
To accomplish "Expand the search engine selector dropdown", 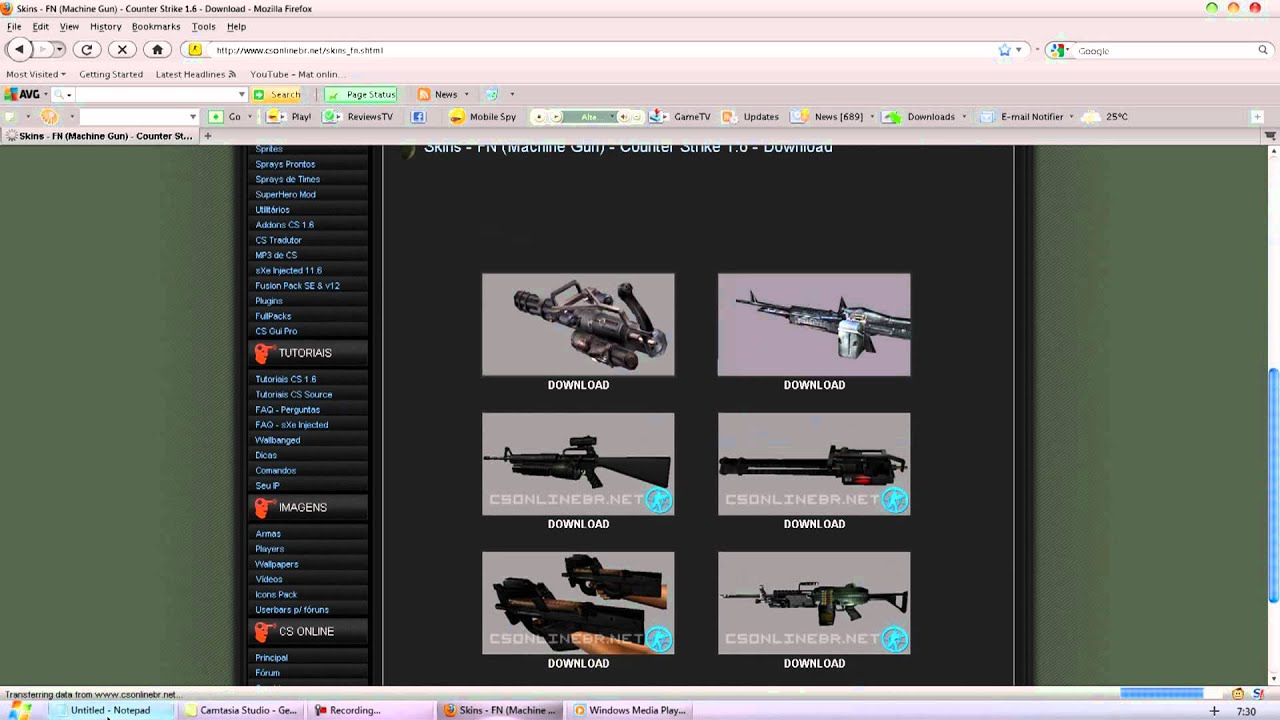I will click(1069, 50).
